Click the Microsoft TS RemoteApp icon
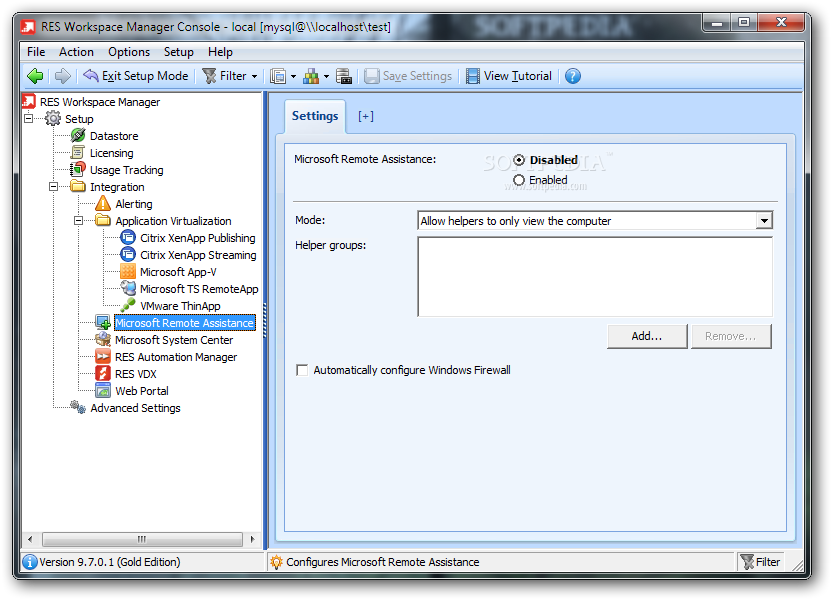This screenshot has height=600, width=832. (x=128, y=288)
